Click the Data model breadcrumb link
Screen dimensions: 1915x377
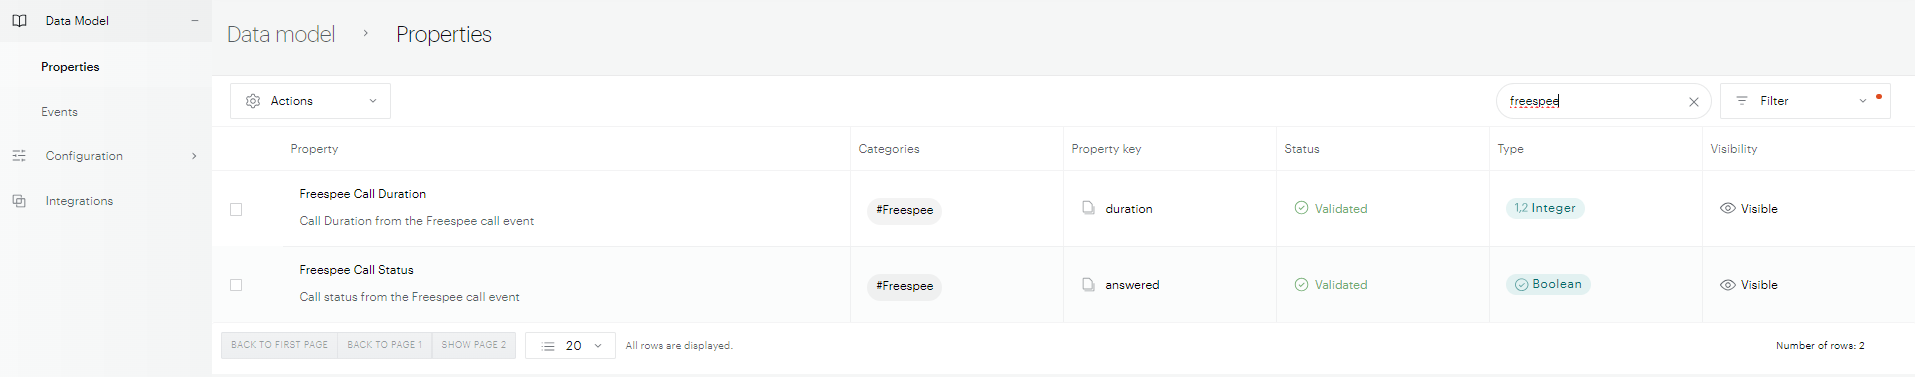[x=281, y=34]
